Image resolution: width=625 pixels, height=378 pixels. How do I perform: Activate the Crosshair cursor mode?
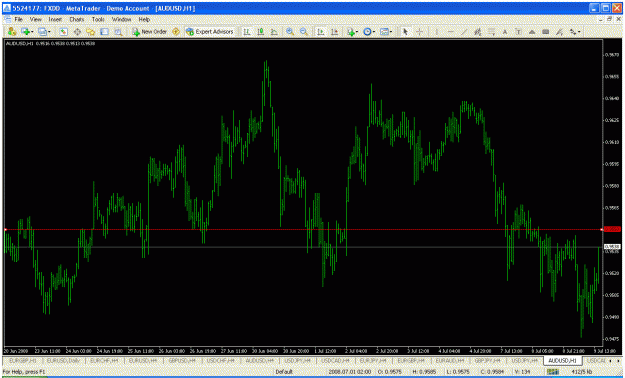(419, 32)
